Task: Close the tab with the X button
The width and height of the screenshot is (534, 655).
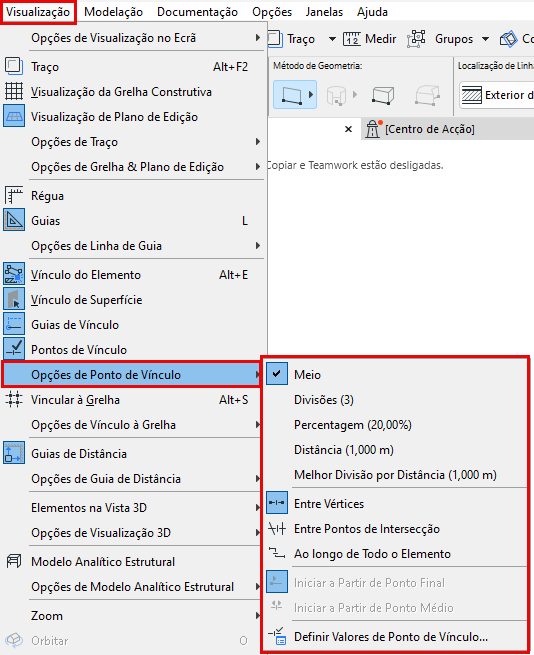Action: coord(348,129)
